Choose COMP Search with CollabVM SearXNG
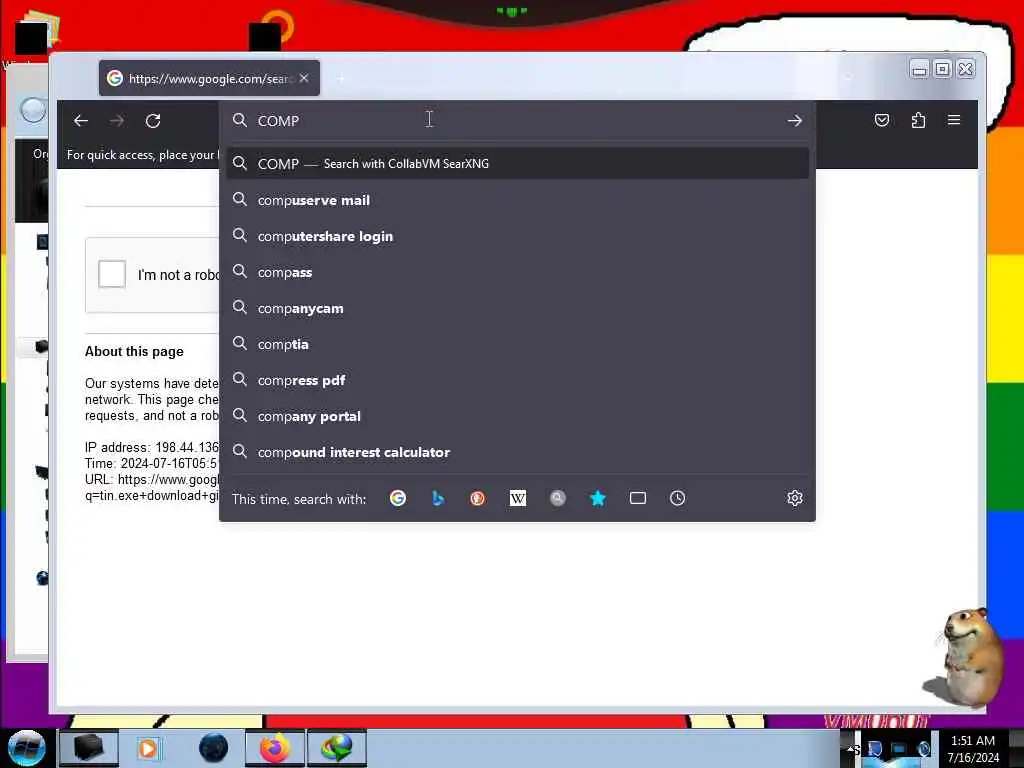Viewport: 1024px width, 768px height. (517, 163)
